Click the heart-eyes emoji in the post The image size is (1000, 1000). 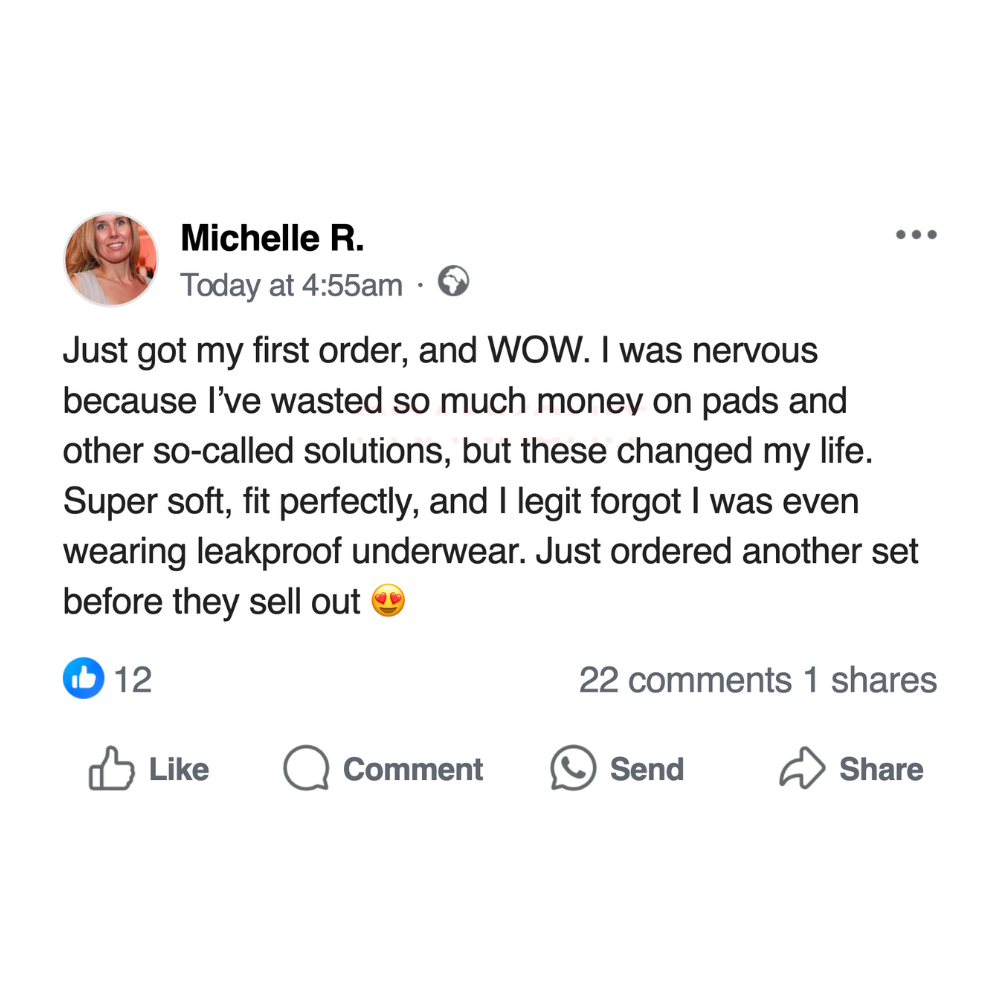388,602
